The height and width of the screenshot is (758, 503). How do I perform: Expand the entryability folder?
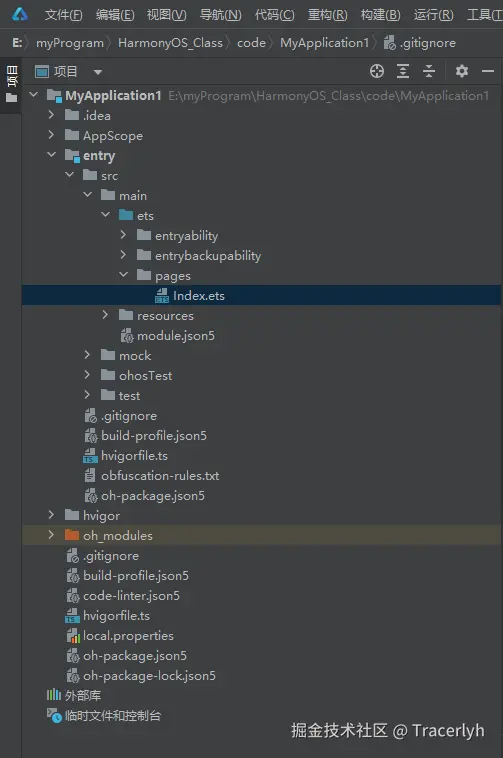123,235
